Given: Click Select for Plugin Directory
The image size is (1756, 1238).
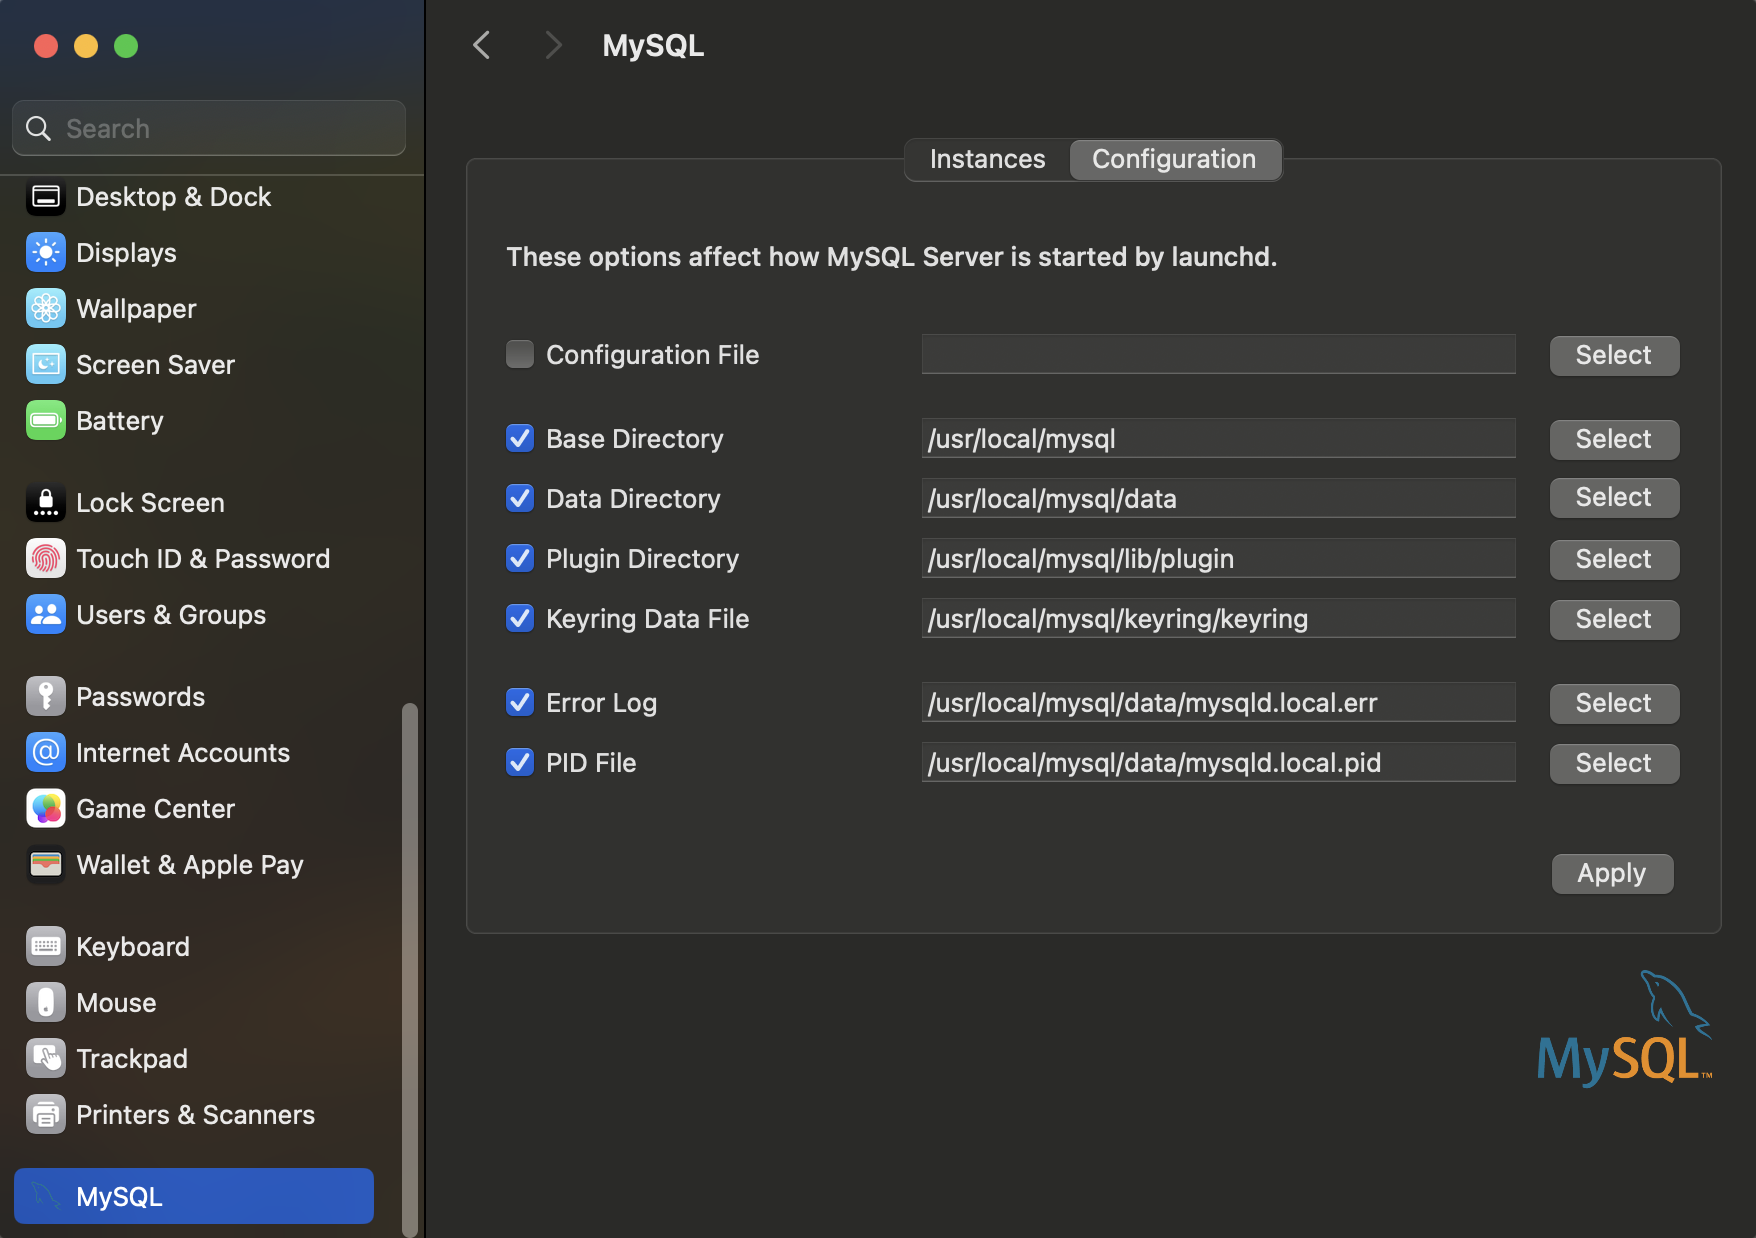Looking at the screenshot, I should 1614,559.
